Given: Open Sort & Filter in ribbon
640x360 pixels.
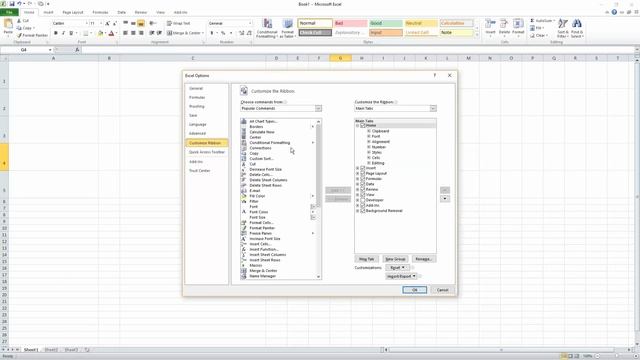Looking at the screenshot, I should [562, 28].
